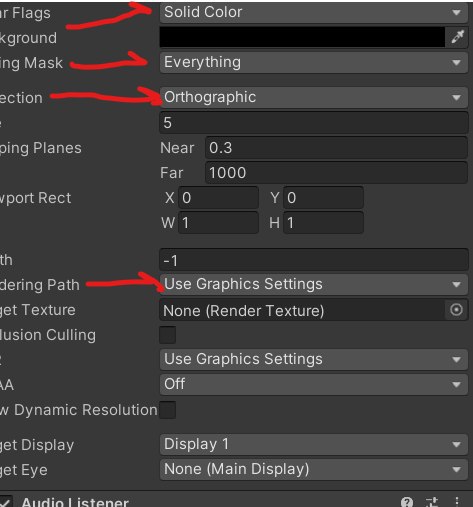Click the Occlusion Culling property label
The height and width of the screenshot is (507, 473).
coord(48,335)
